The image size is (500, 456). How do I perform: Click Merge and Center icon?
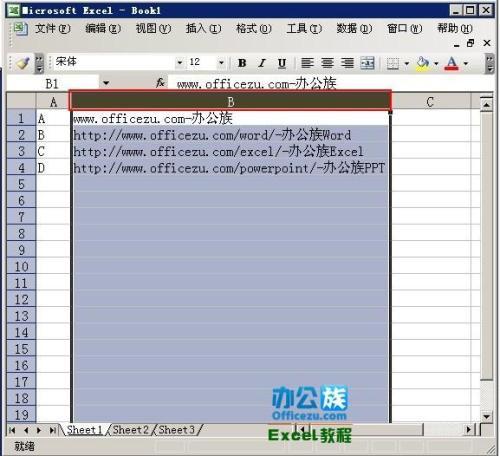367,63
